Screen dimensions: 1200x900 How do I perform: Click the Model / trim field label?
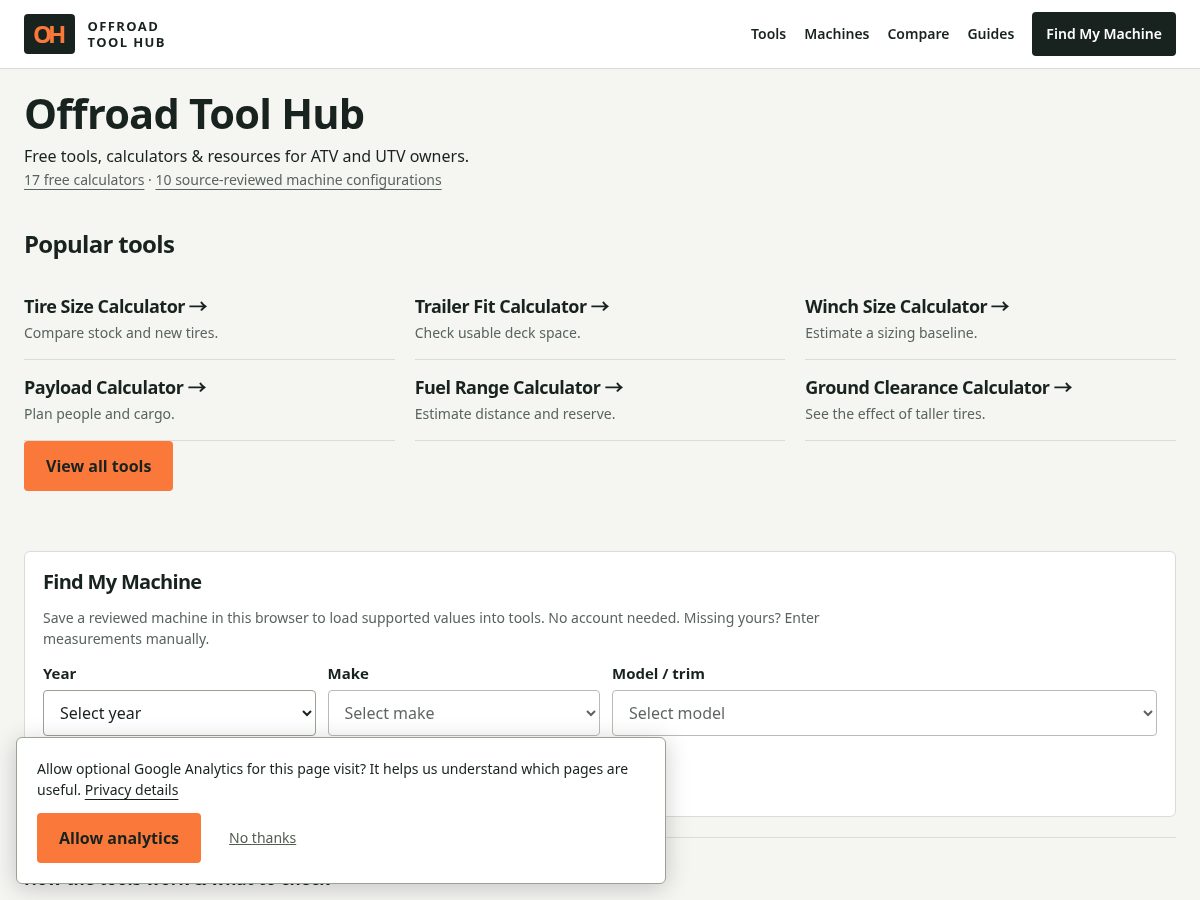pyautogui.click(x=658, y=674)
